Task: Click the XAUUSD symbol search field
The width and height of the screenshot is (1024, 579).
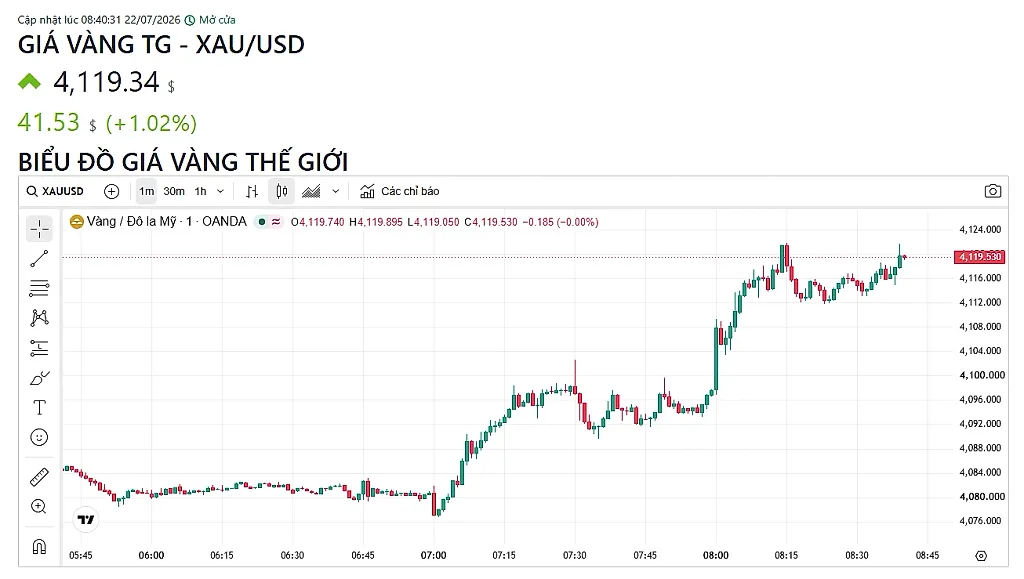Action: (x=56, y=191)
